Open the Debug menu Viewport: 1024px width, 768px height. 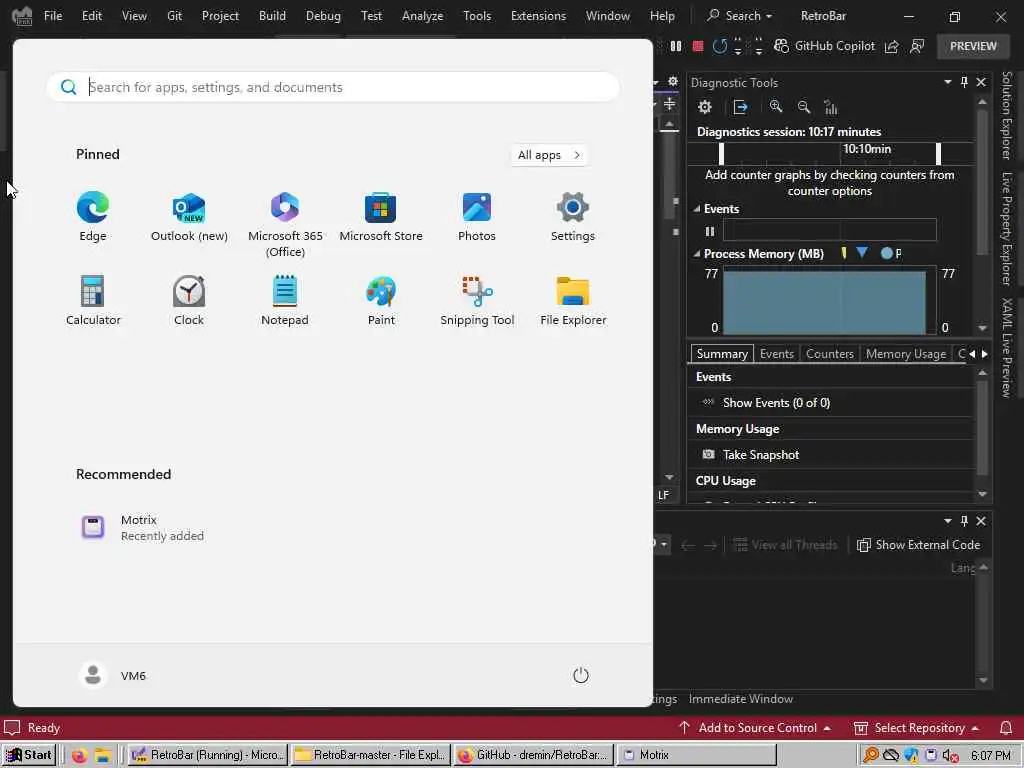(x=323, y=16)
